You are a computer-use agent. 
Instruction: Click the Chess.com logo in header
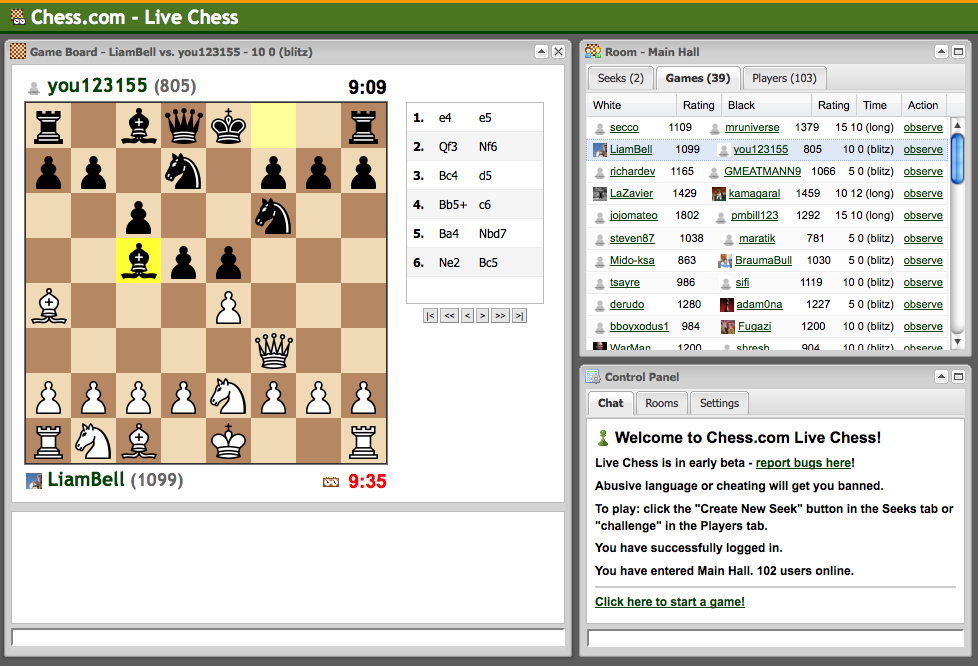pos(18,17)
